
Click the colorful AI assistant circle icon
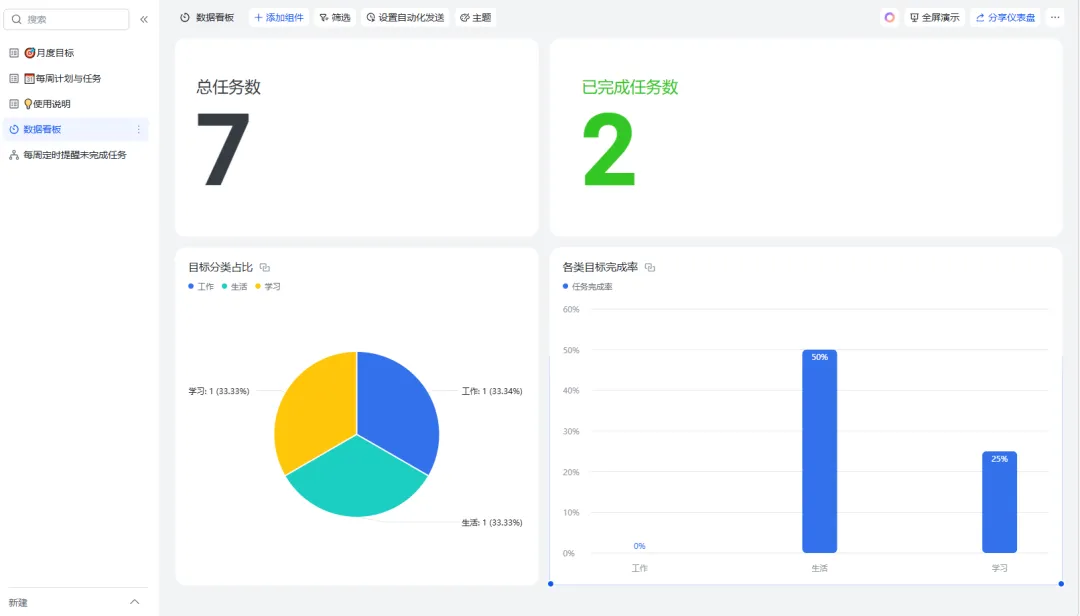(889, 18)
